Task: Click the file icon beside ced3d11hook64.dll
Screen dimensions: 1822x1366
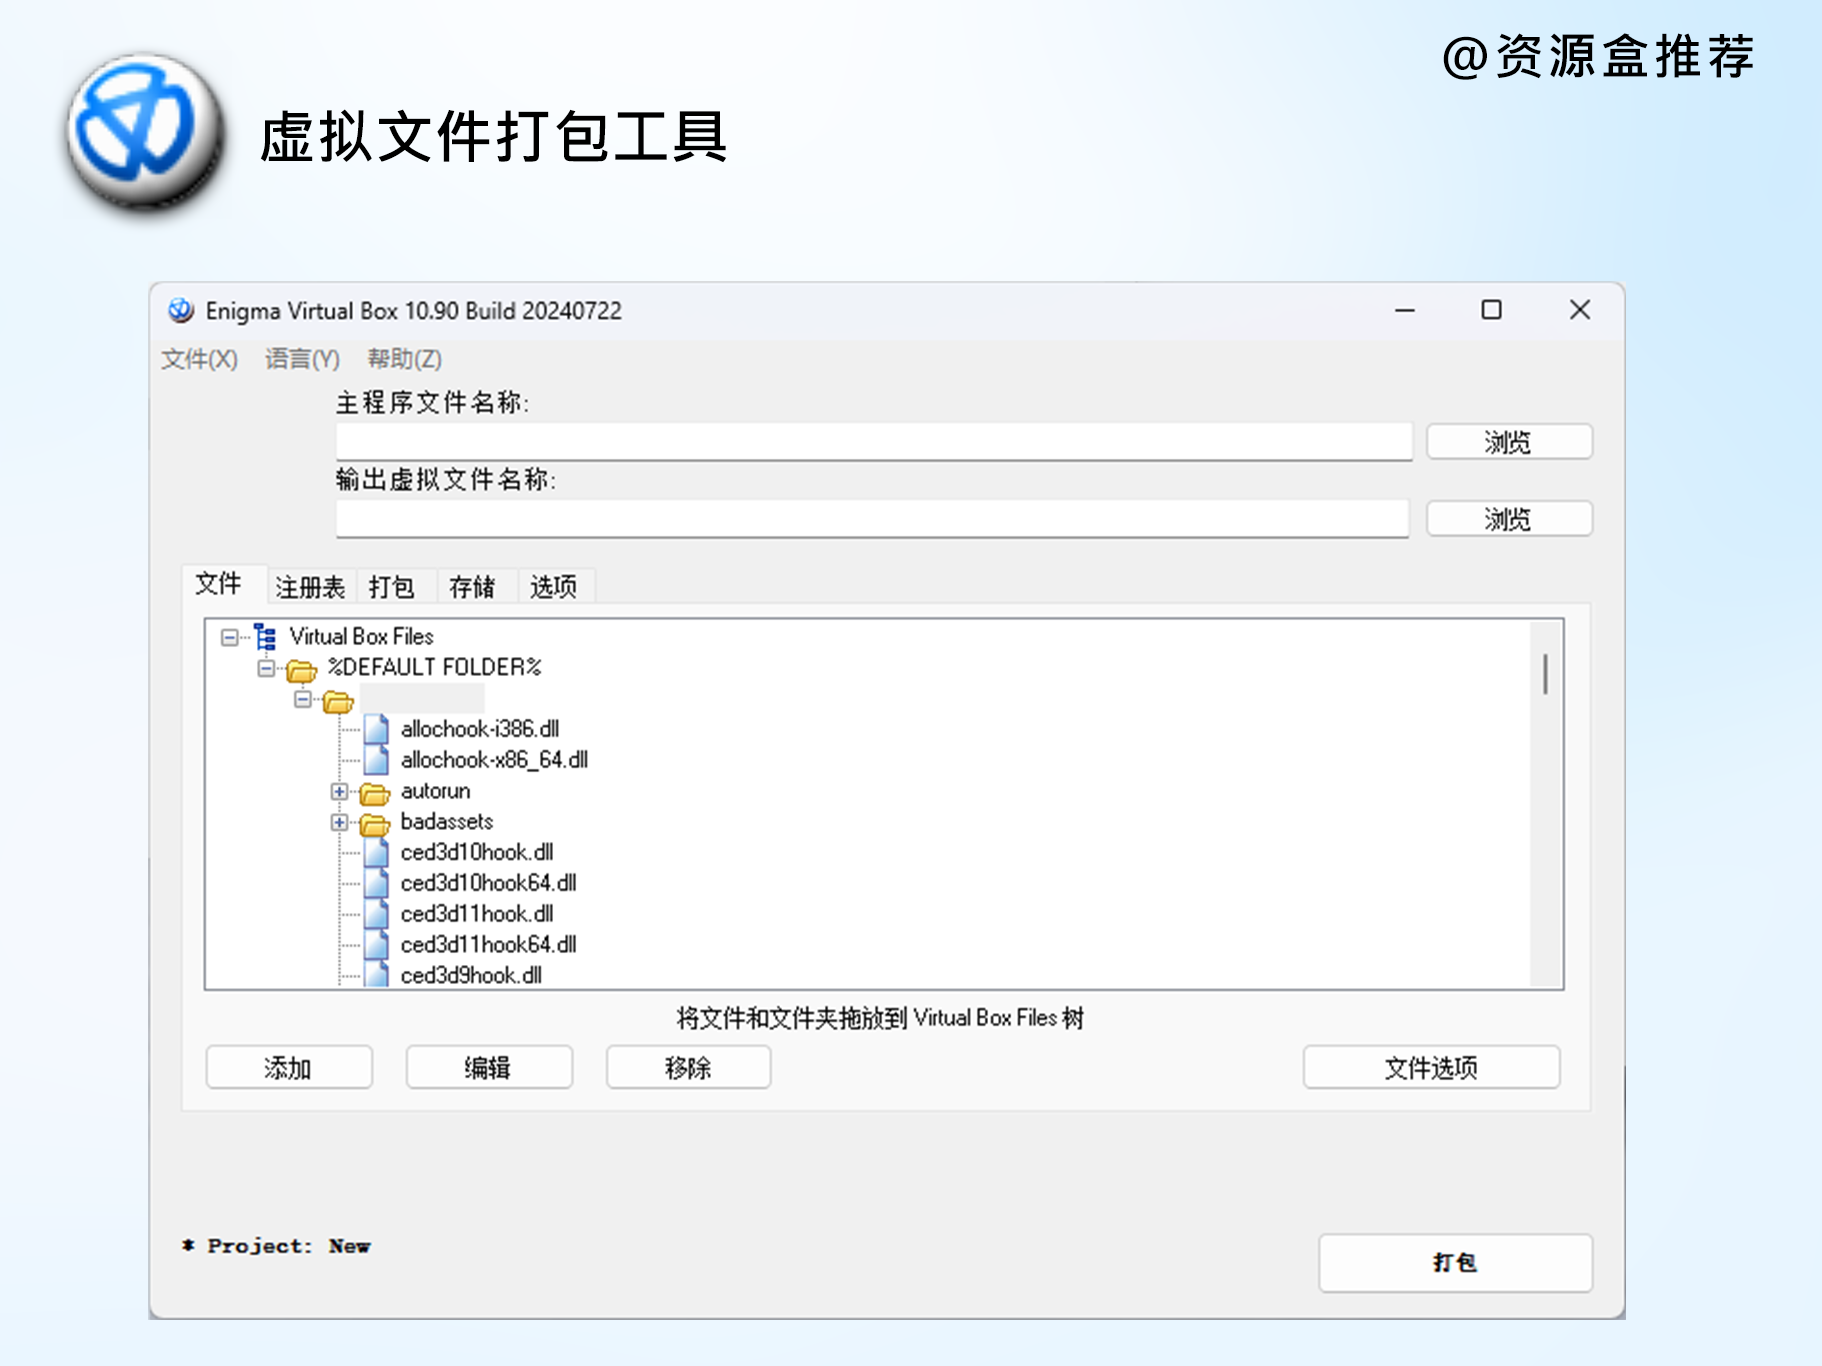Action: (x=376, y=945)
